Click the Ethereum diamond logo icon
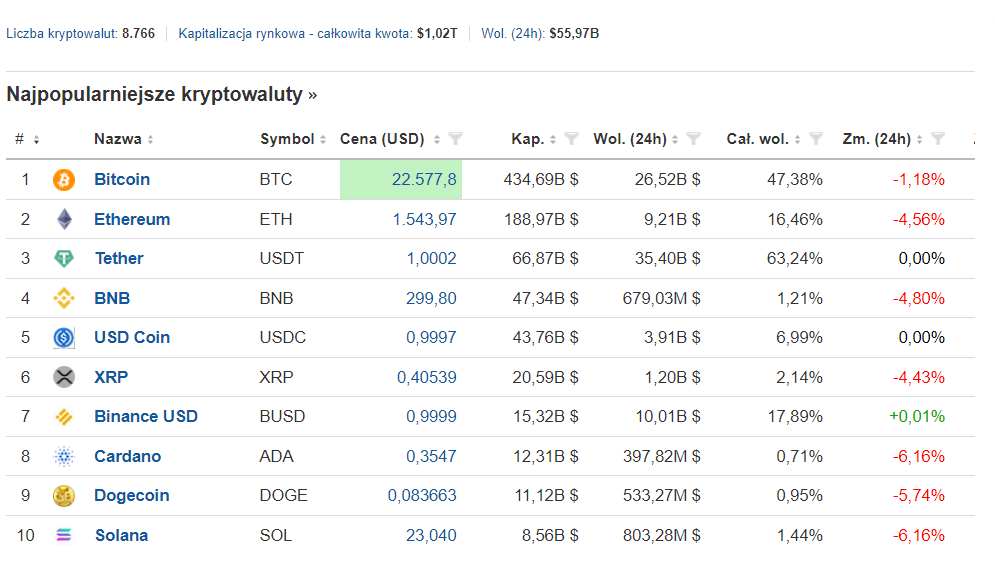The width and height of the screenshot is (995, 579). tap(64, 219)
